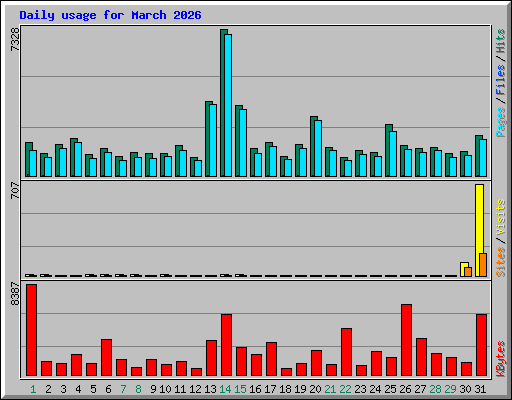Click day label 15 on the x-axis
This screenshot has width=512, height=400.
240,389
